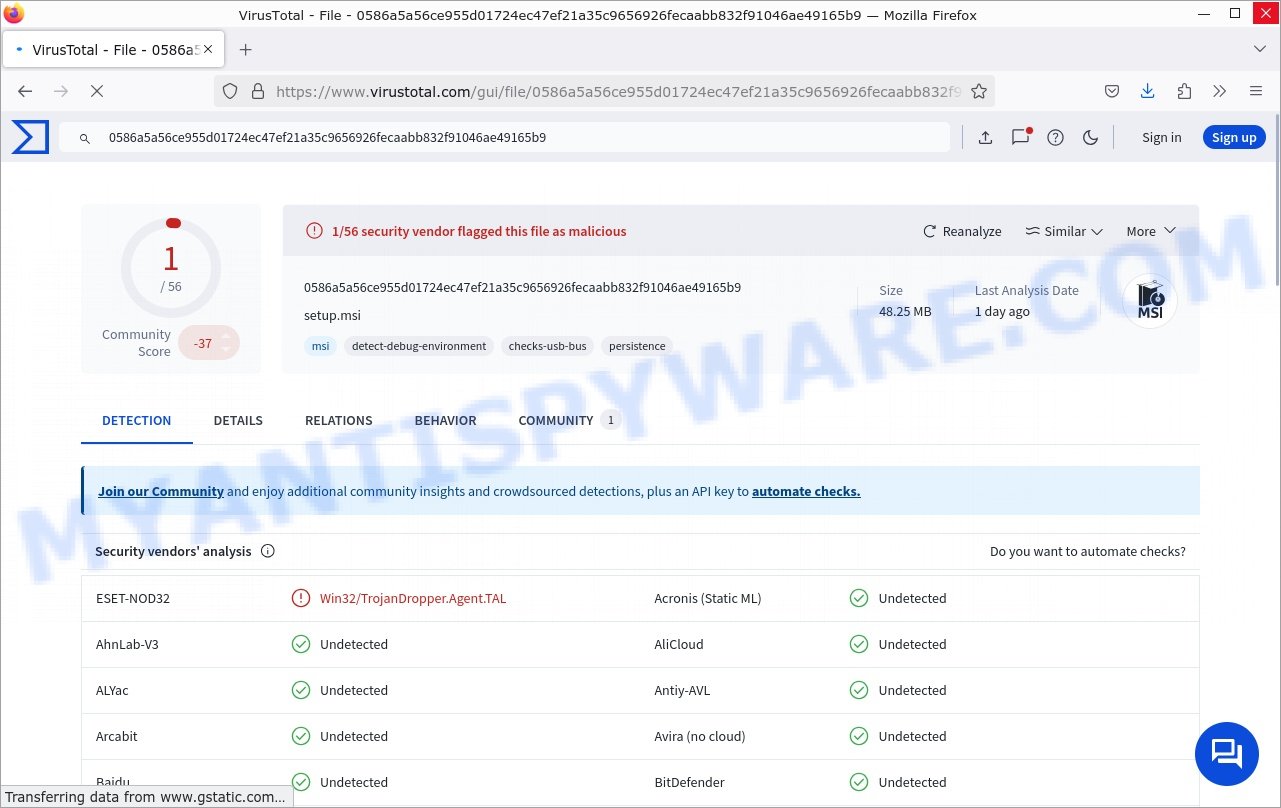Click the MSI file type icon
The width and height of the screenshot is (1281, 808).
click(1150, 300)
